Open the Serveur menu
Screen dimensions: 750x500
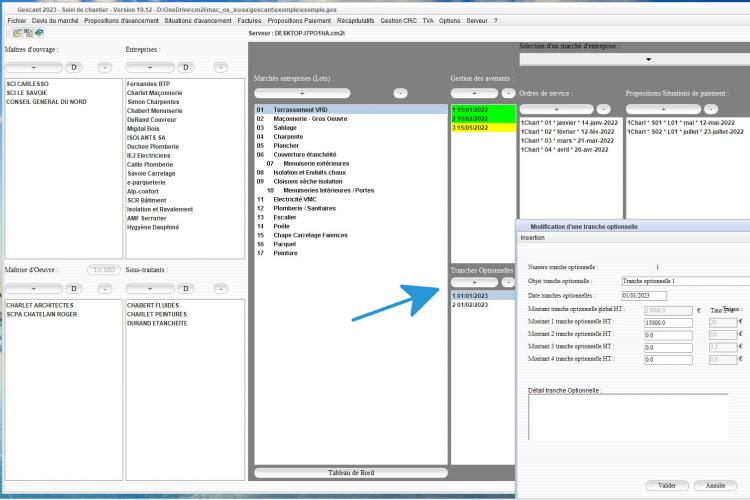(x=477, y=21)
